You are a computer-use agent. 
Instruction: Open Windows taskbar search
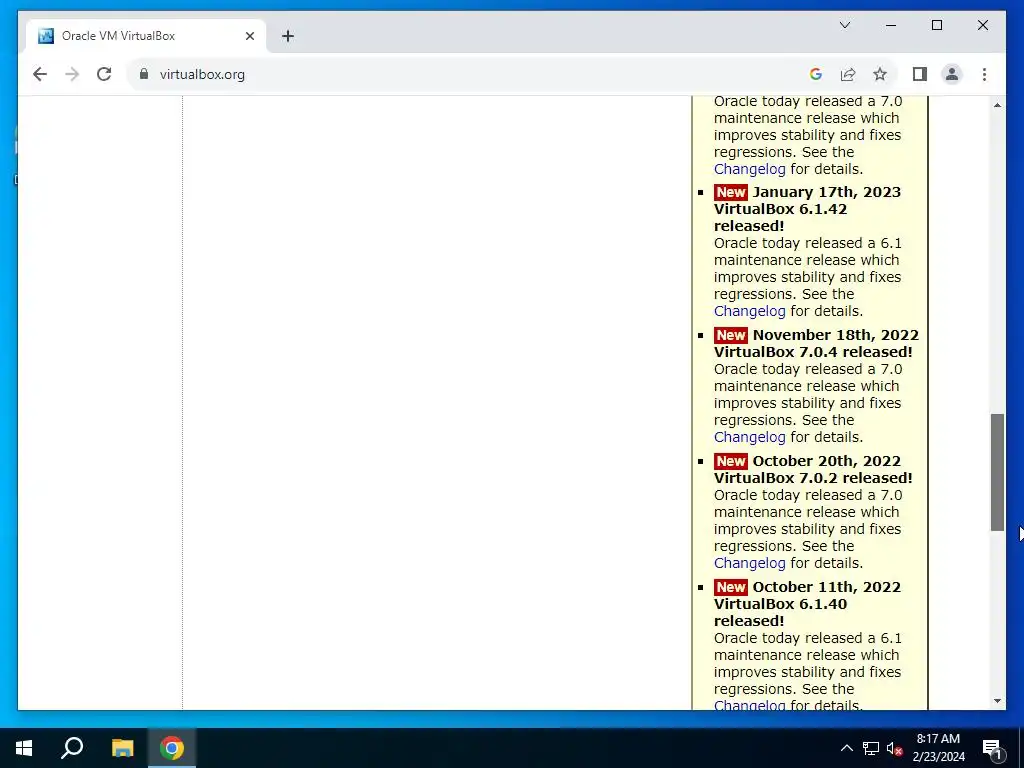72,748
